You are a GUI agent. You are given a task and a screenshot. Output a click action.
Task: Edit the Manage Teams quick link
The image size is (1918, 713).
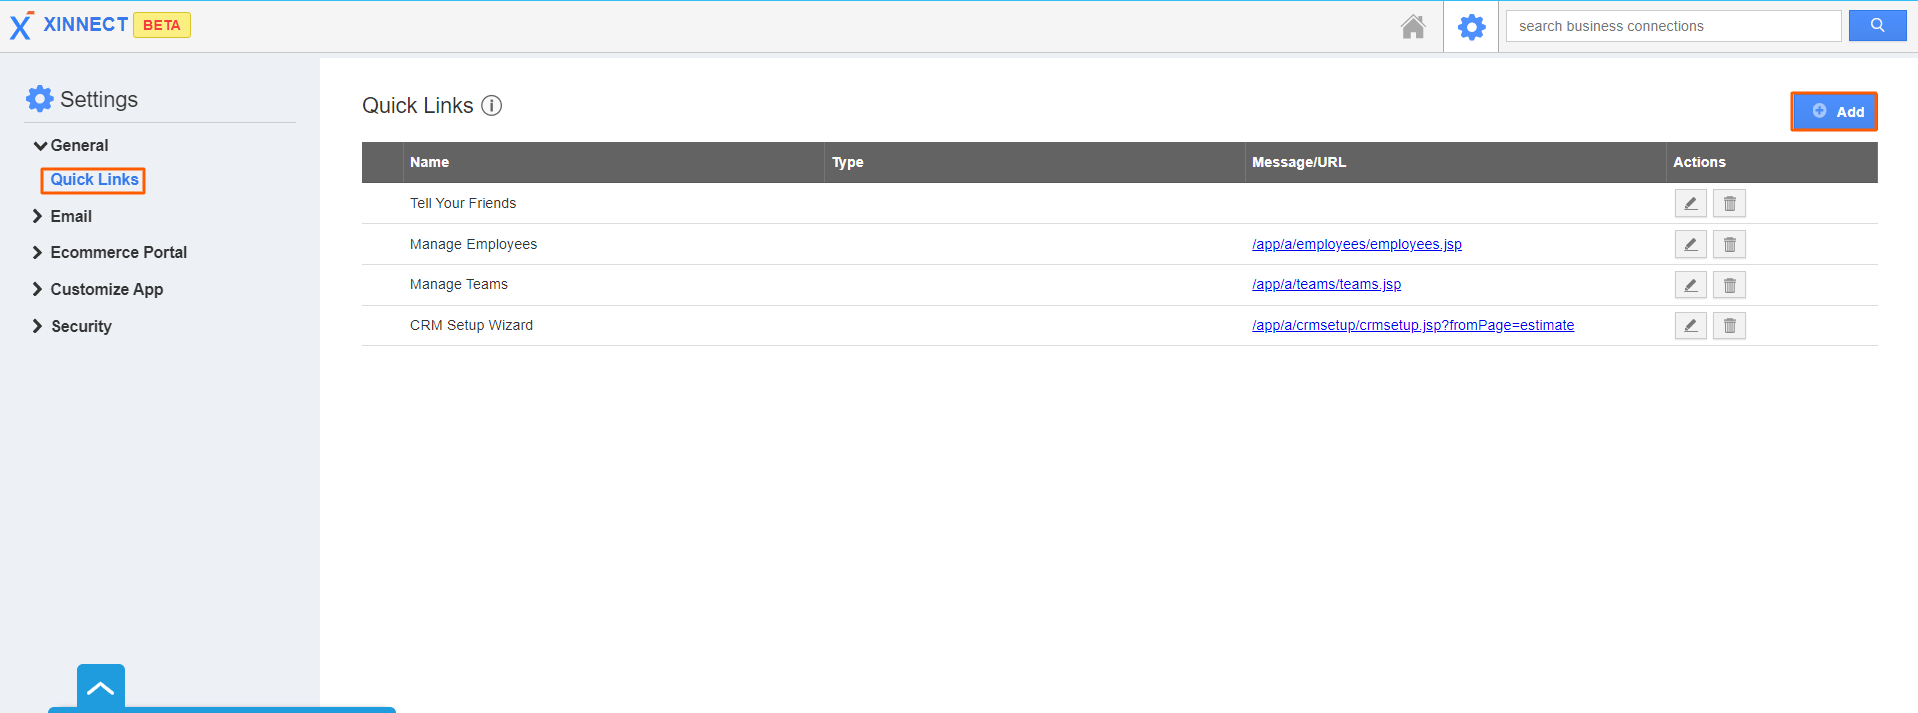[1690, 285]
